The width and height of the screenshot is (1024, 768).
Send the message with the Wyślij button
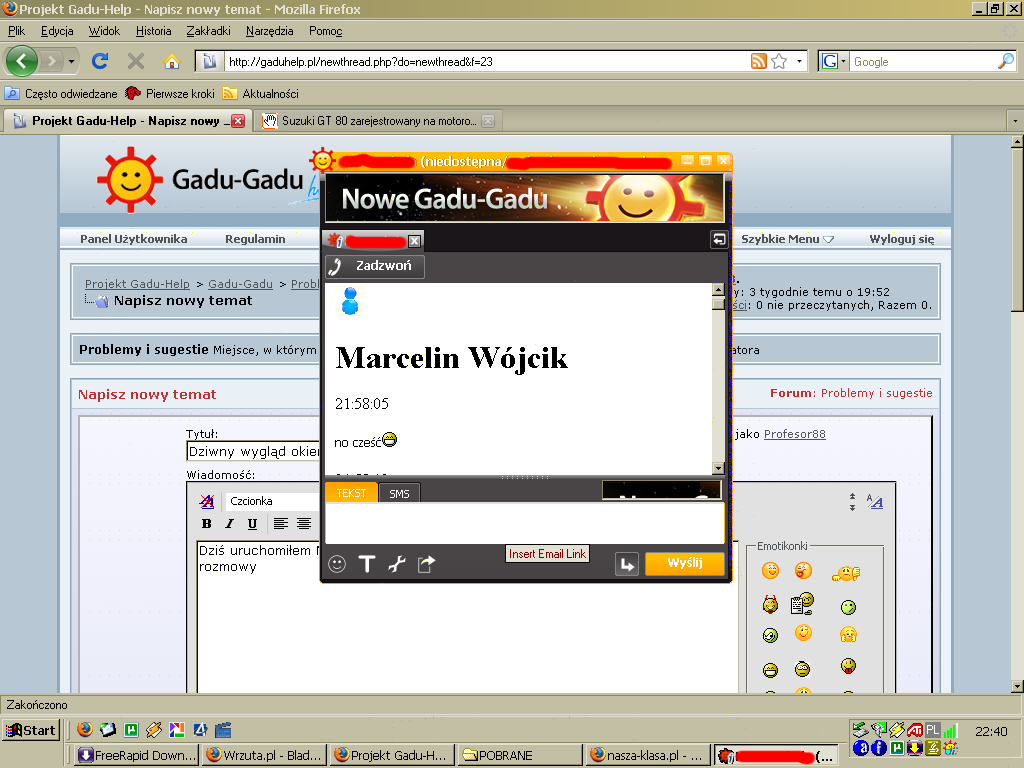[x=684, y=563]
